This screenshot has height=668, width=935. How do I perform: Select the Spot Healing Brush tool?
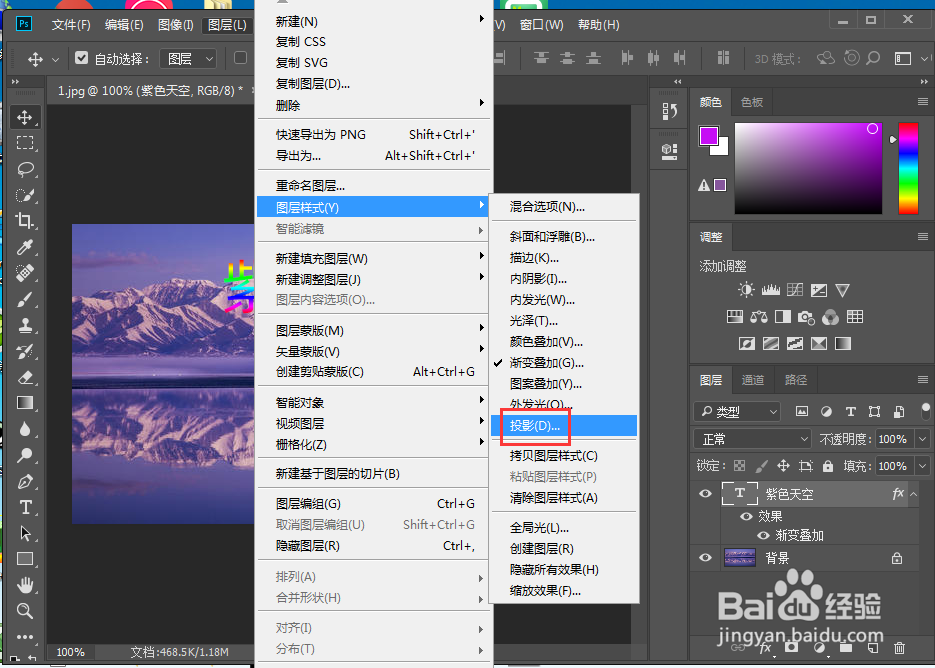tap(24, 273)
